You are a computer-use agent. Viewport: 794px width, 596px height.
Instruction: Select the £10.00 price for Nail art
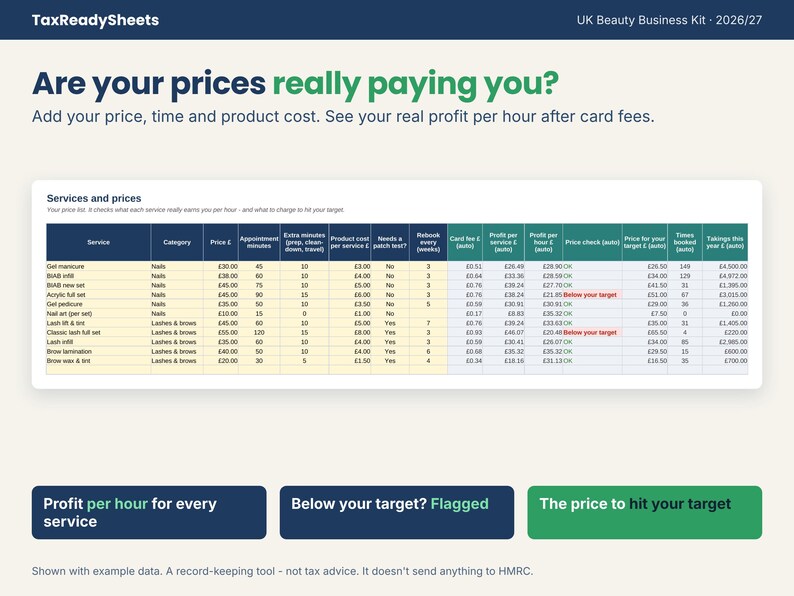221,313
